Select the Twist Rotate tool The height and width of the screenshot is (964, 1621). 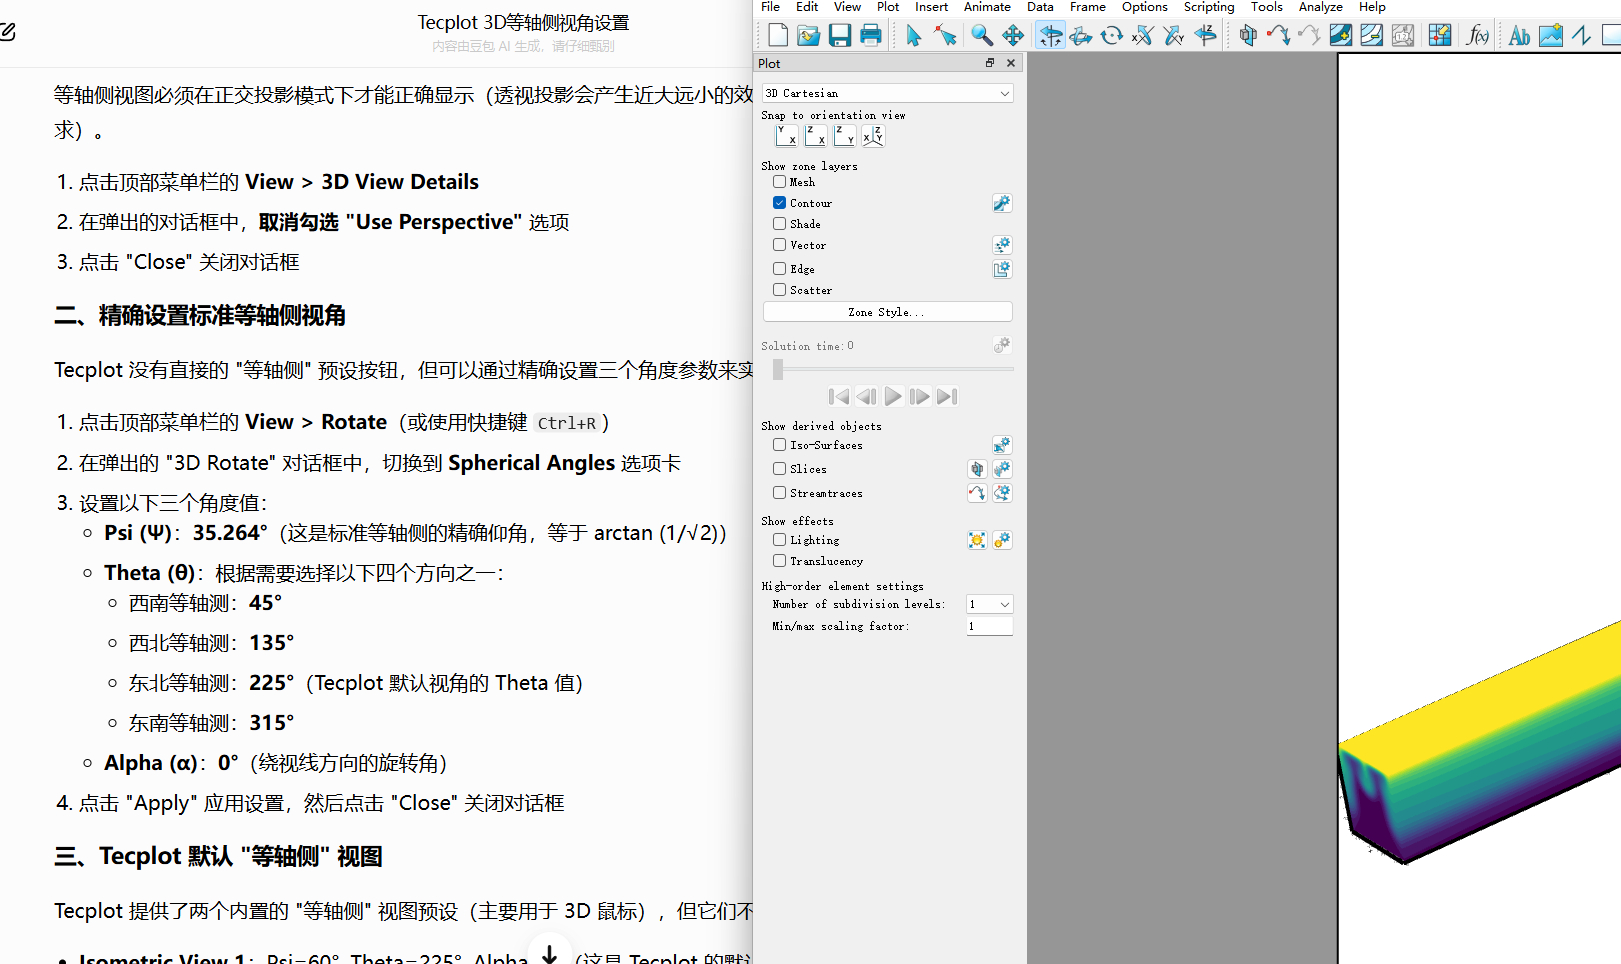(1112, 36)
